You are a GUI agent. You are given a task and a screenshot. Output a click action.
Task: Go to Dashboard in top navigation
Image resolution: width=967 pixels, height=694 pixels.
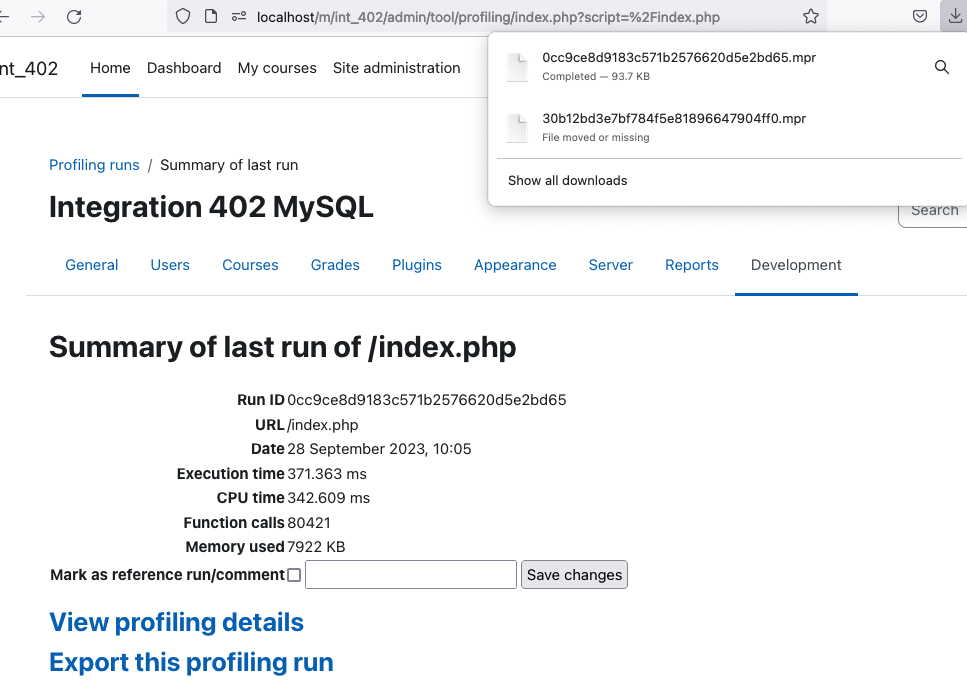point(184,68)
